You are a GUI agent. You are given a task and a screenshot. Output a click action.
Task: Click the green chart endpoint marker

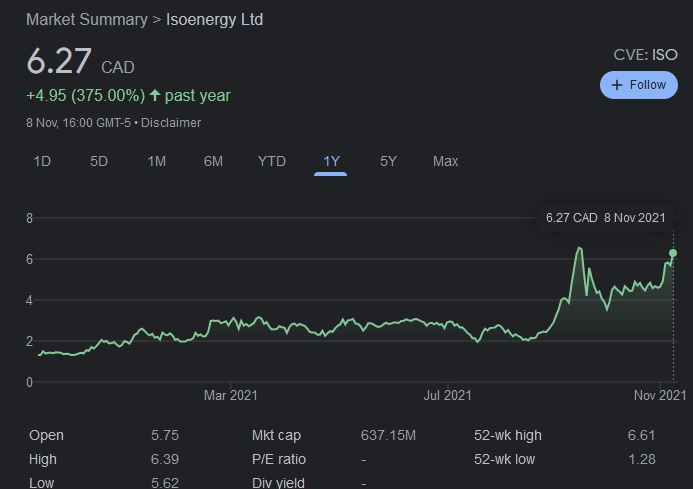[673, 253]
